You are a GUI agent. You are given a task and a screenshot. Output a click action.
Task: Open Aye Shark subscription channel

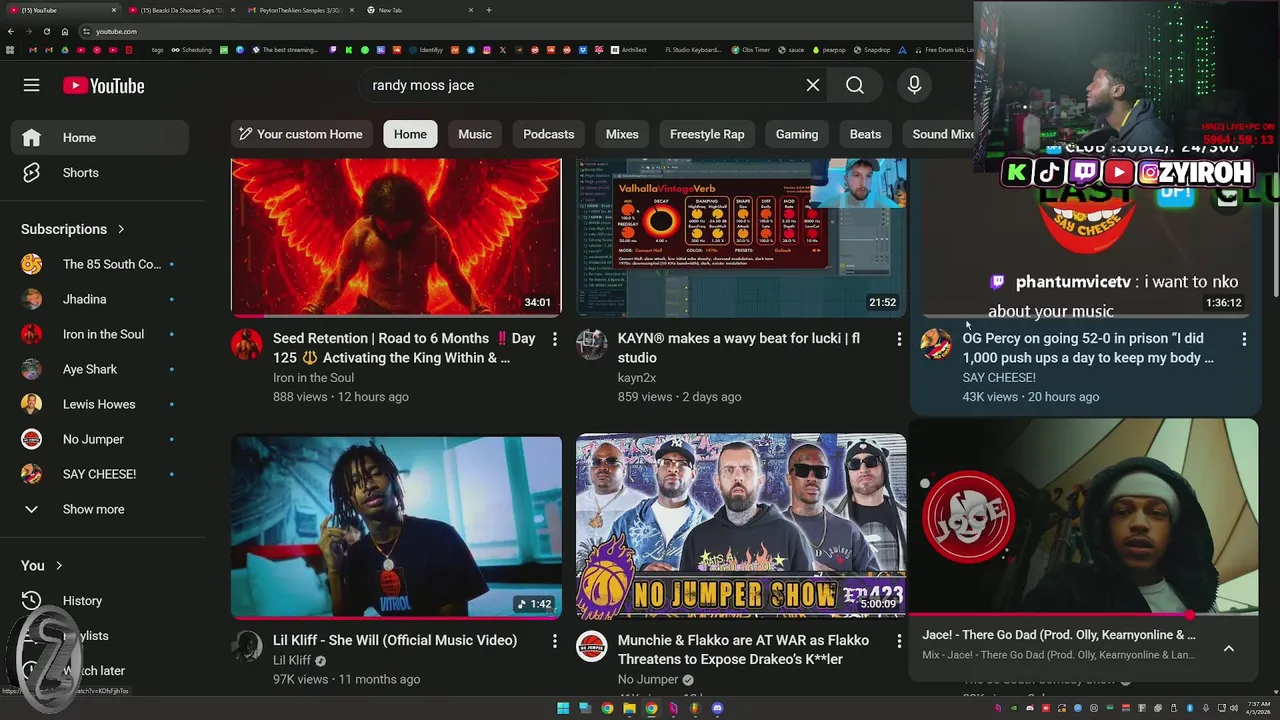tap(100, 369)
